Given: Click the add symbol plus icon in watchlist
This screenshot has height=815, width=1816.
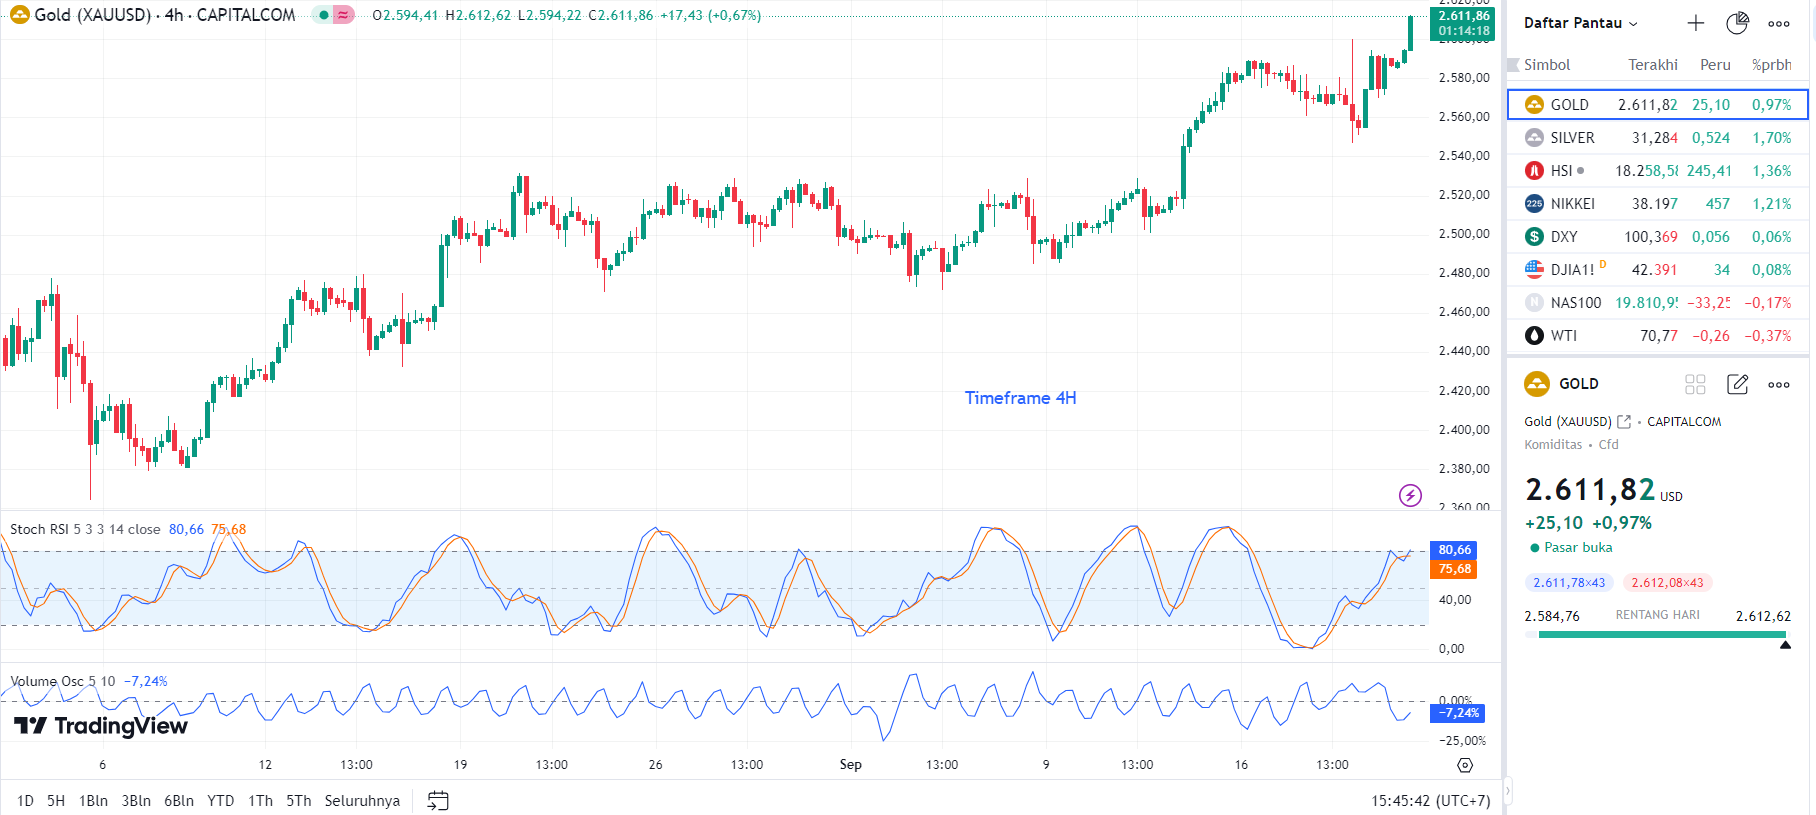Looking at the screenshot, I should pos(1695,23).
